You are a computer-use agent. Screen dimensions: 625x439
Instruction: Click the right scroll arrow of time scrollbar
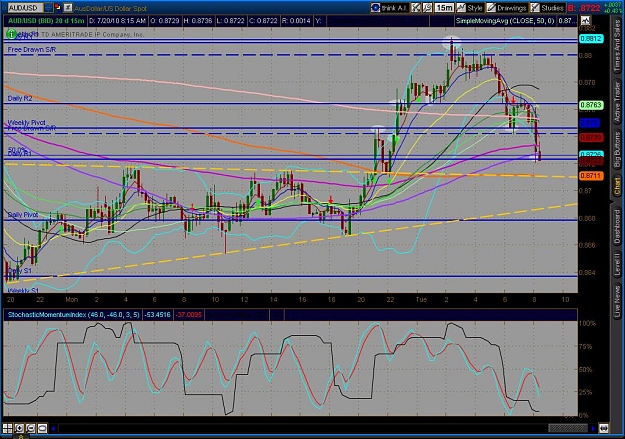pyautogui.click(x=593, y=429)
